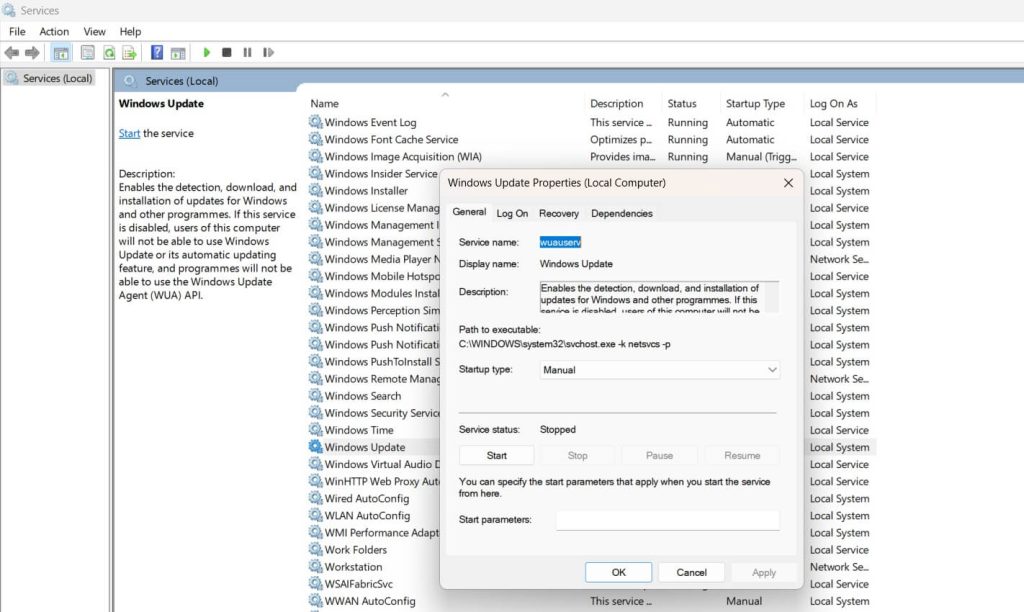
Task: Select the Windows Mobile Hotspot service row
Action: point(382,276)
